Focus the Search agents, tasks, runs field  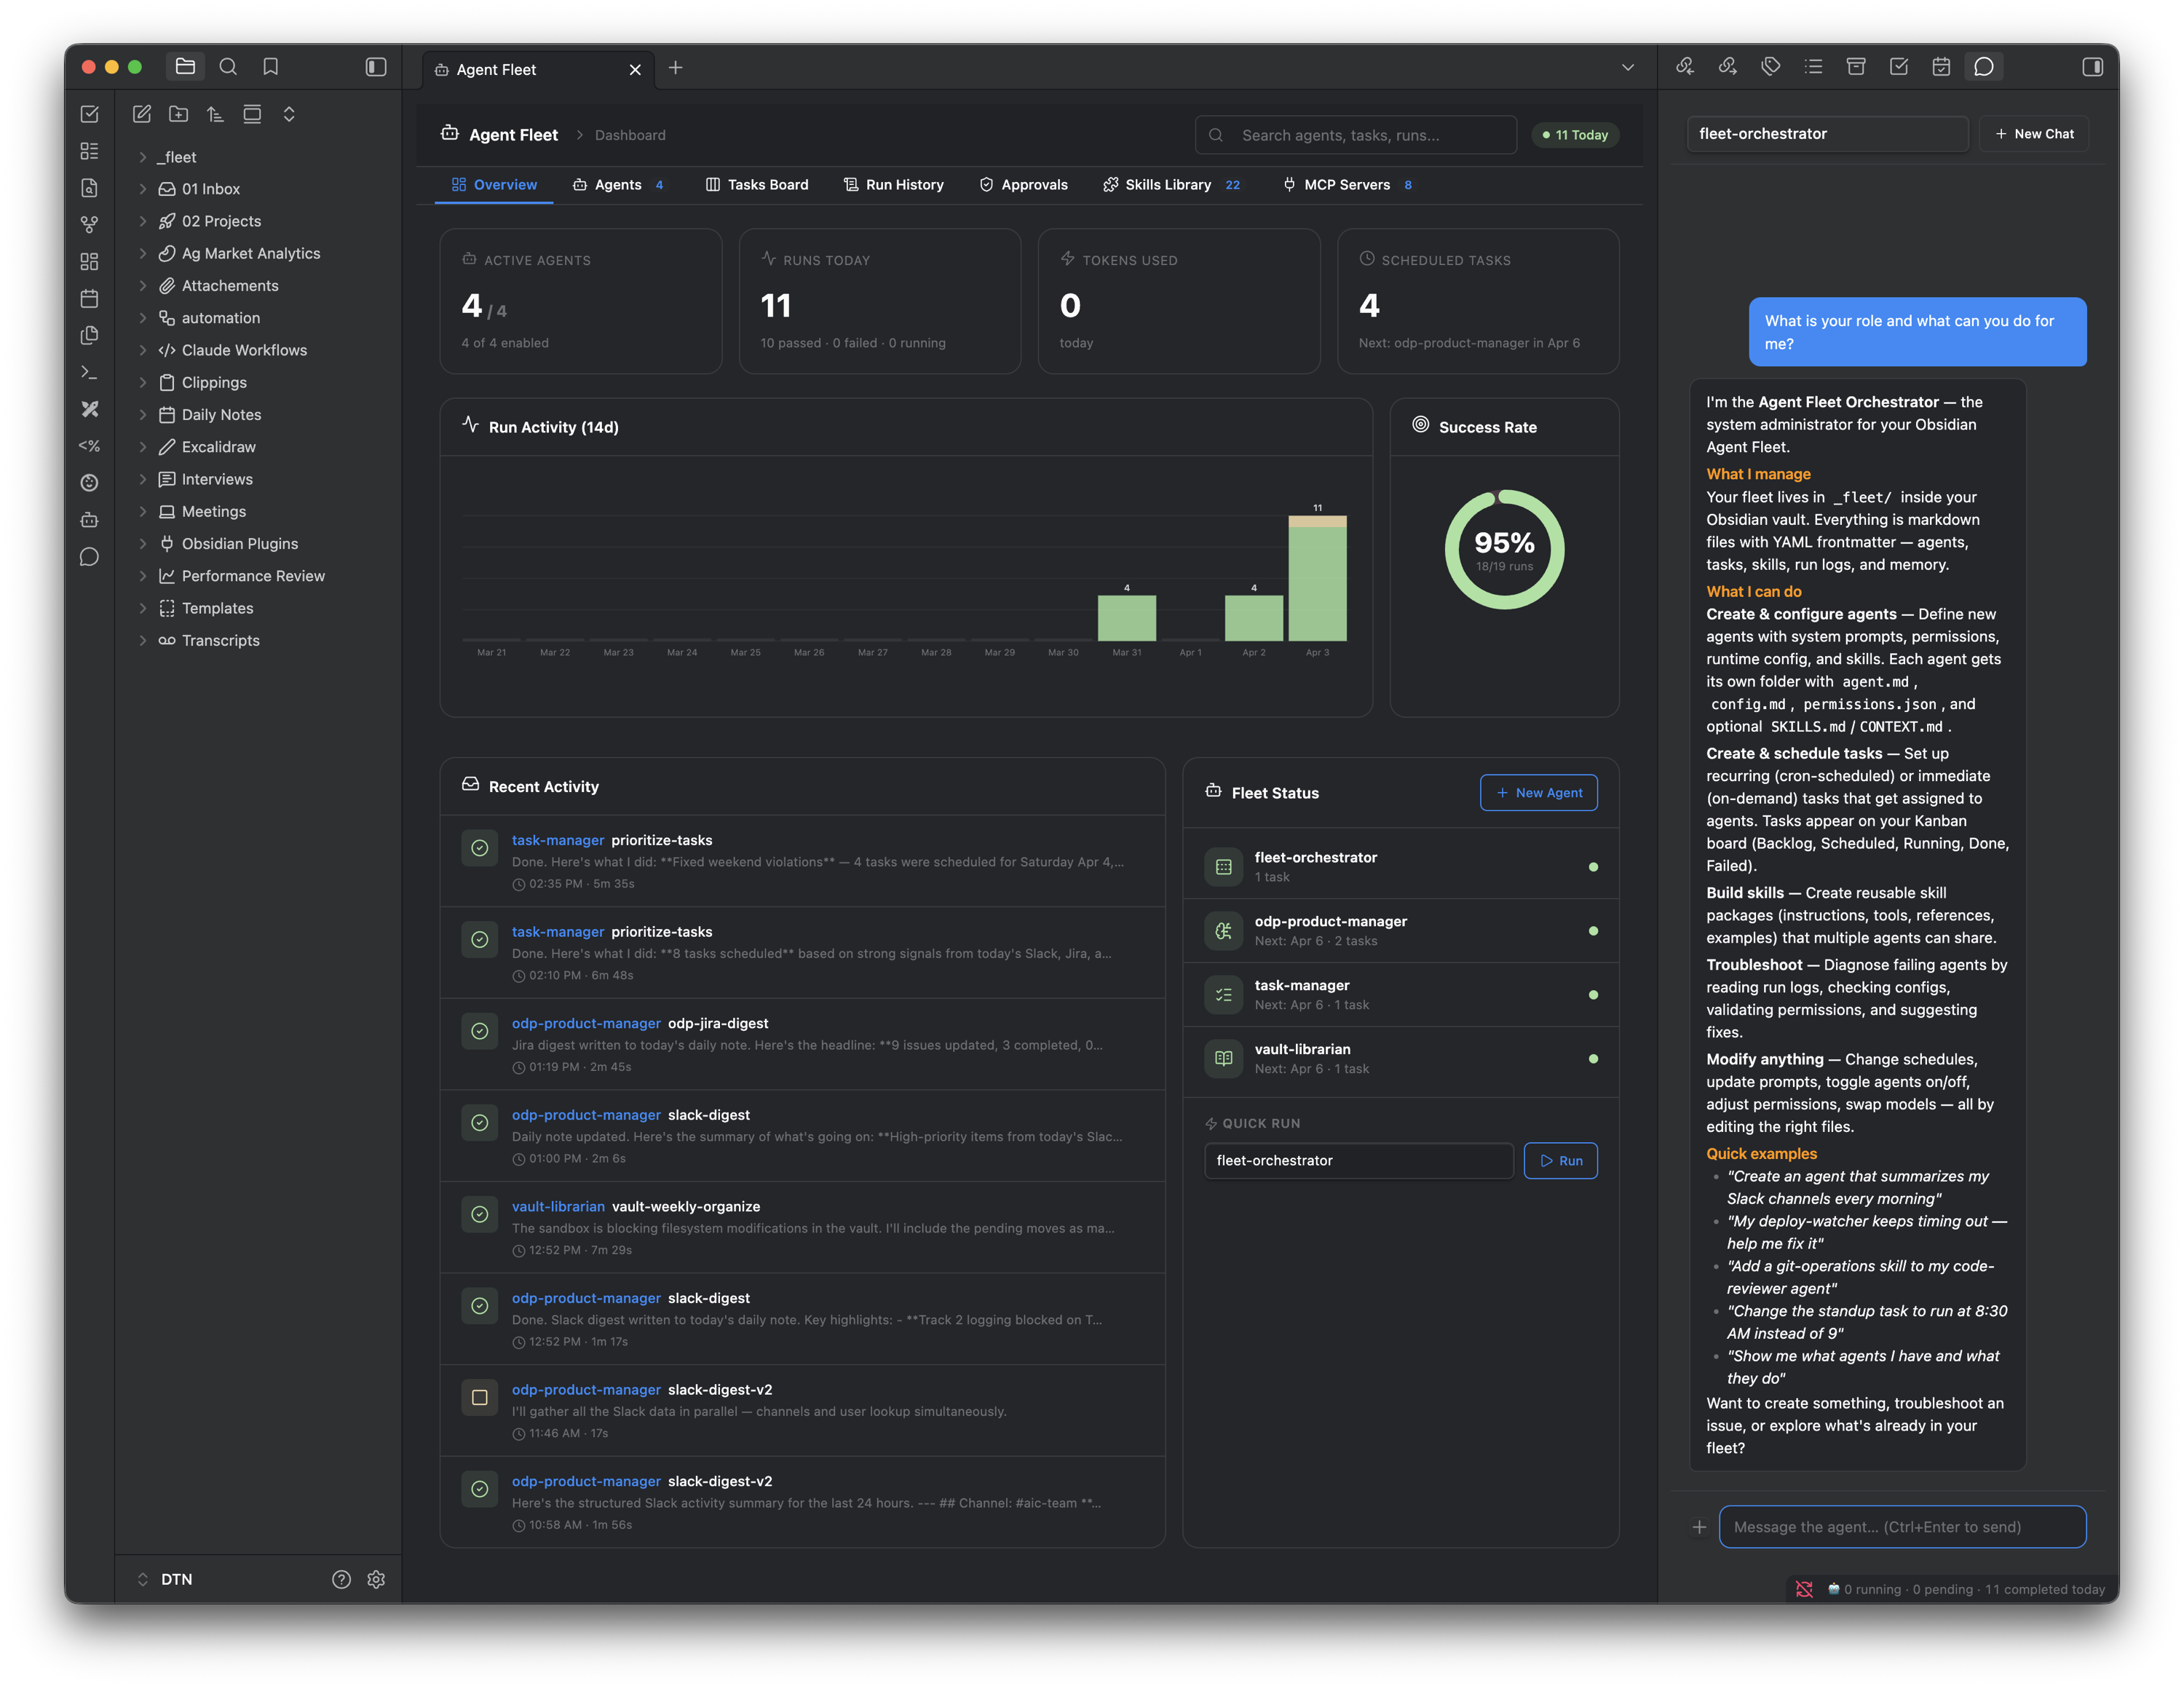tap(1356, 135)
